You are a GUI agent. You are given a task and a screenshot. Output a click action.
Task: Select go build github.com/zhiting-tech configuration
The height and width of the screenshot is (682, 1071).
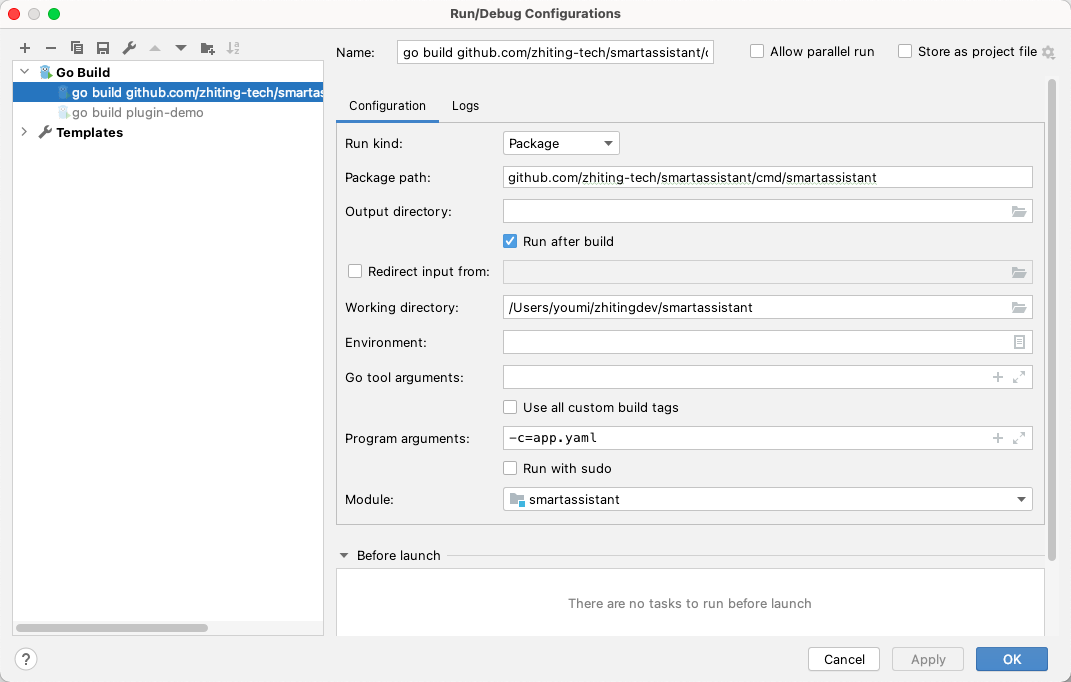[x=168, y=92]
